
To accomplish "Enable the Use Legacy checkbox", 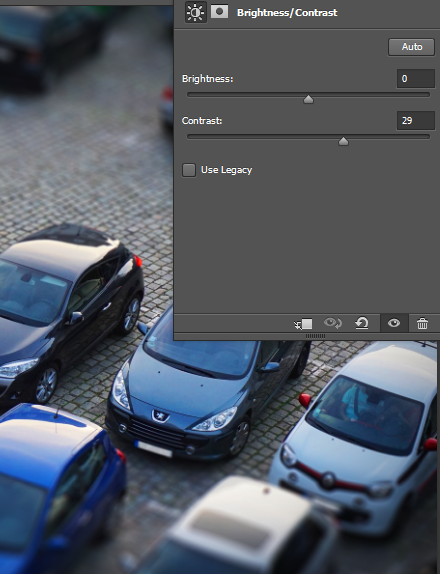I will coord(189,170).
